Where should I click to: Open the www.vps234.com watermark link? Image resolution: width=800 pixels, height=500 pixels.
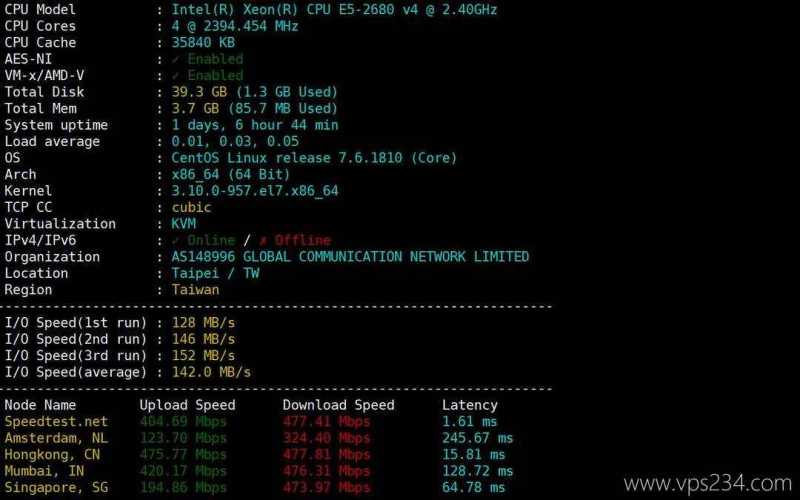click(x=707, y=483)
